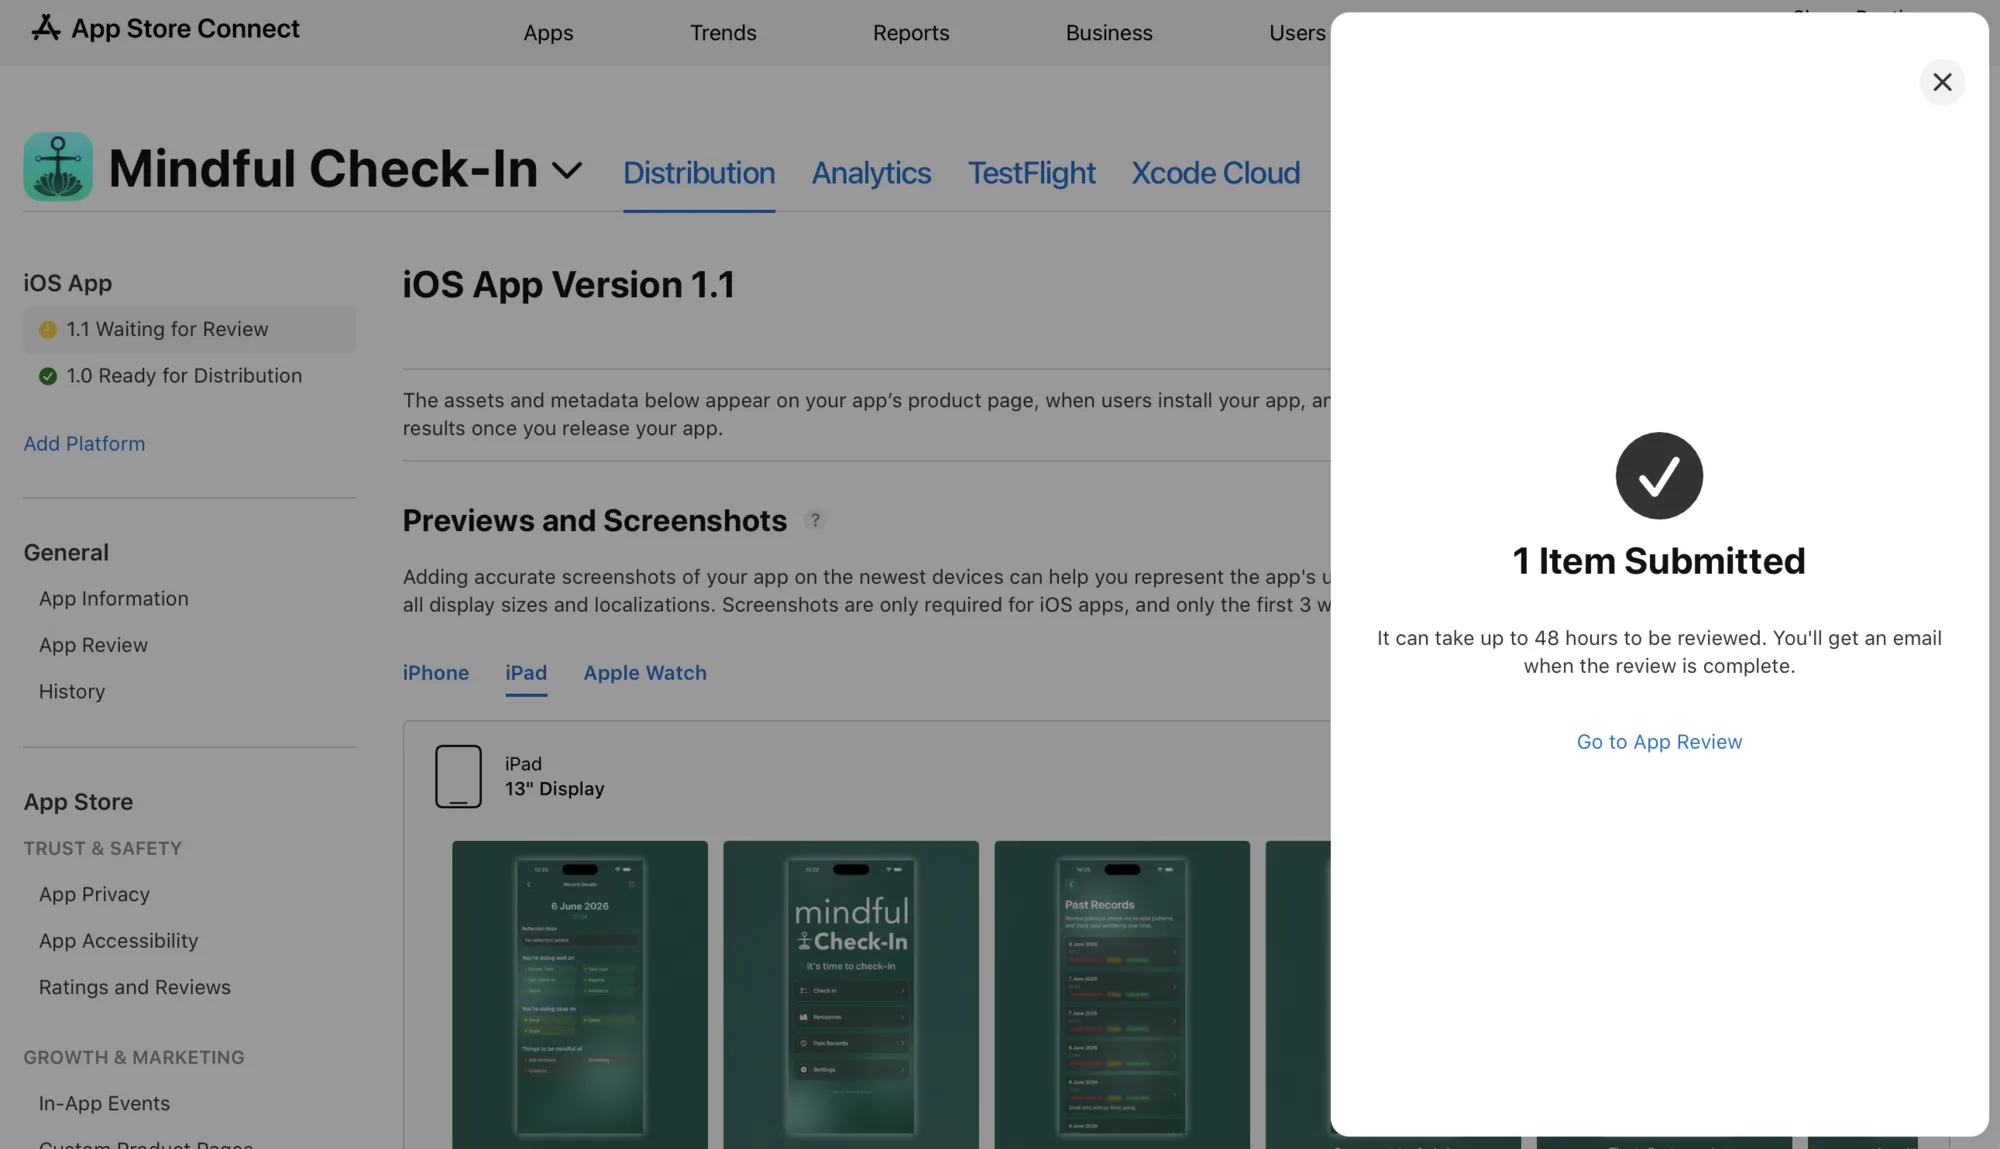
Task: Open the mindful Check-In home screenshot thumbnail
Action: (x=851, y=994)
